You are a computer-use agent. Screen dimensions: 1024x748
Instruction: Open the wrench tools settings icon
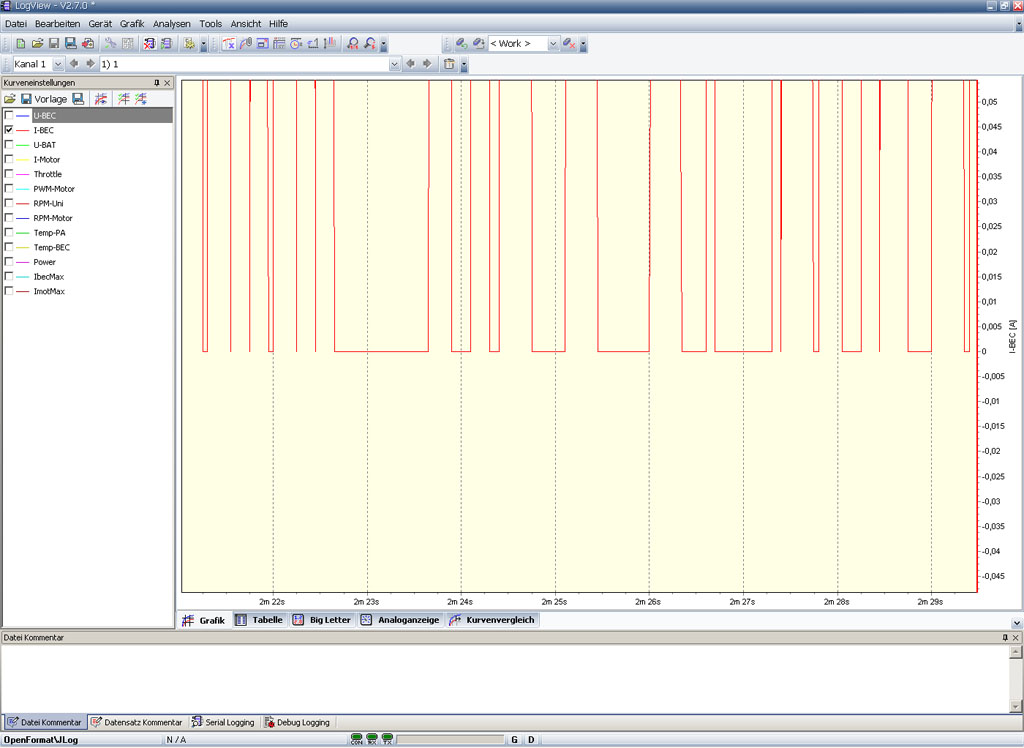[x=110, y=44]
